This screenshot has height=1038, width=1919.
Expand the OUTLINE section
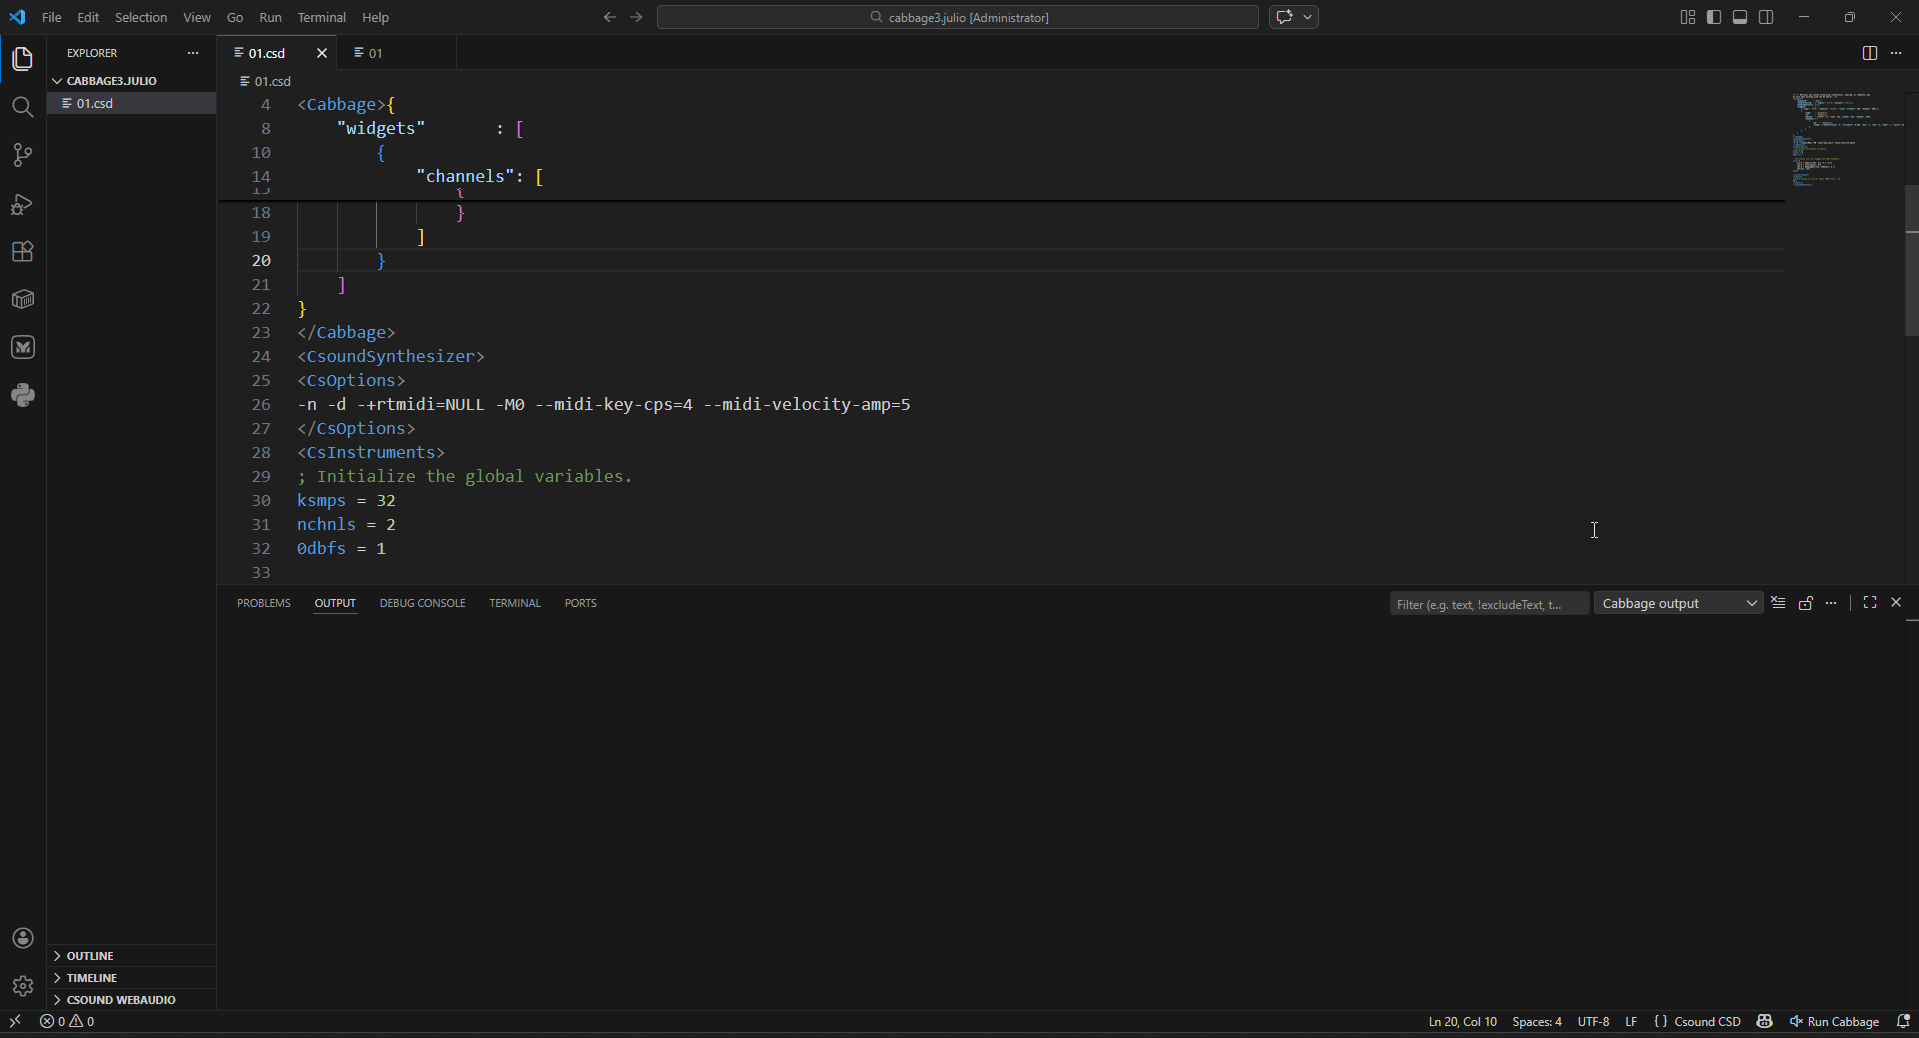[x=90, y=956]
